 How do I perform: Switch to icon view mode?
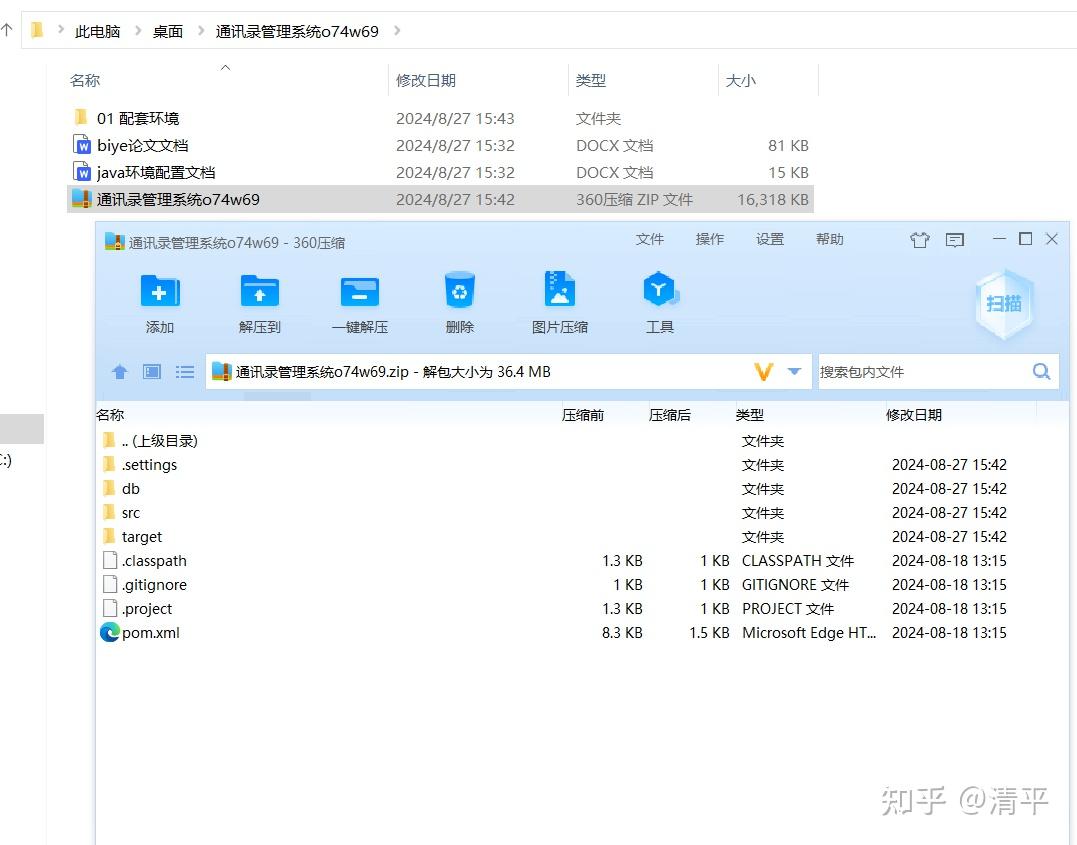coord(152,372)
